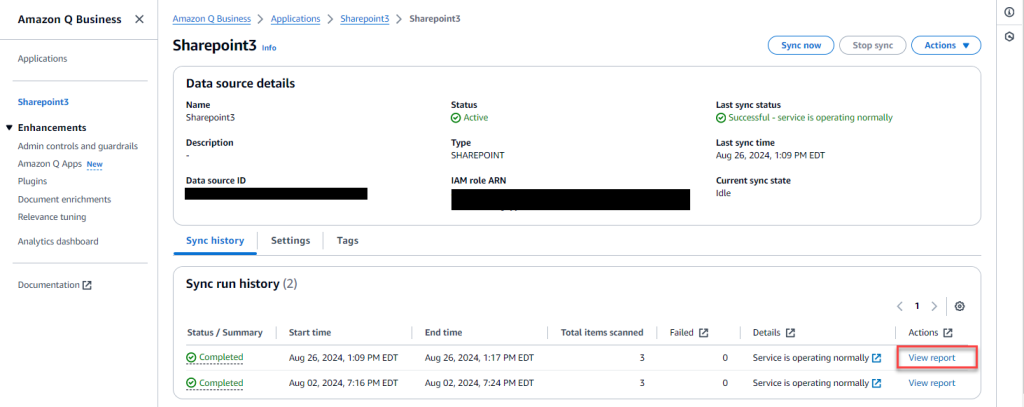Image resolution: width=1024 pixels, height=407 pixels.
Task: Open Applications in the sidebar
Action: pyautogui.click(x=42, y=59)
